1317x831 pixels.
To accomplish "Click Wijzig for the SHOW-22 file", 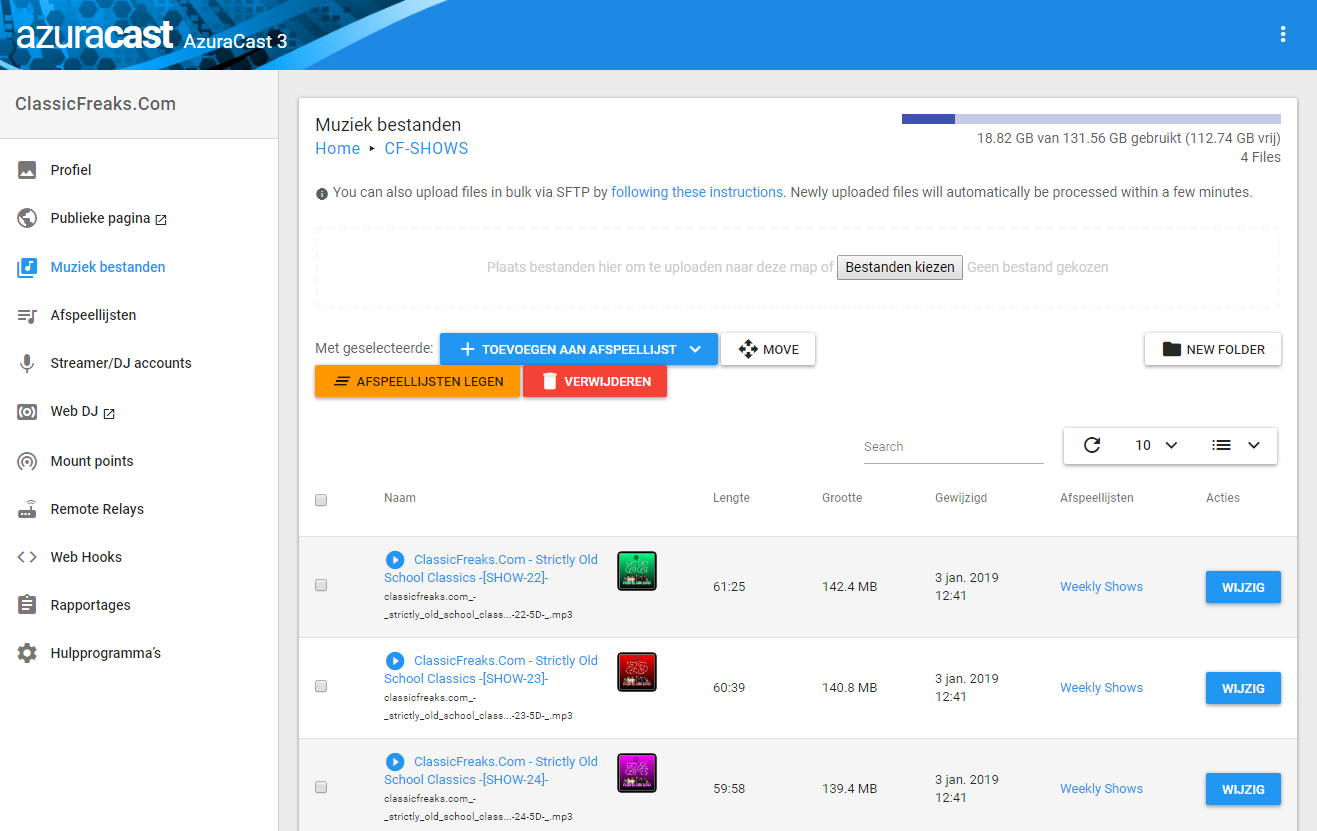I will pyautogui.click(x=1243, y=587).
